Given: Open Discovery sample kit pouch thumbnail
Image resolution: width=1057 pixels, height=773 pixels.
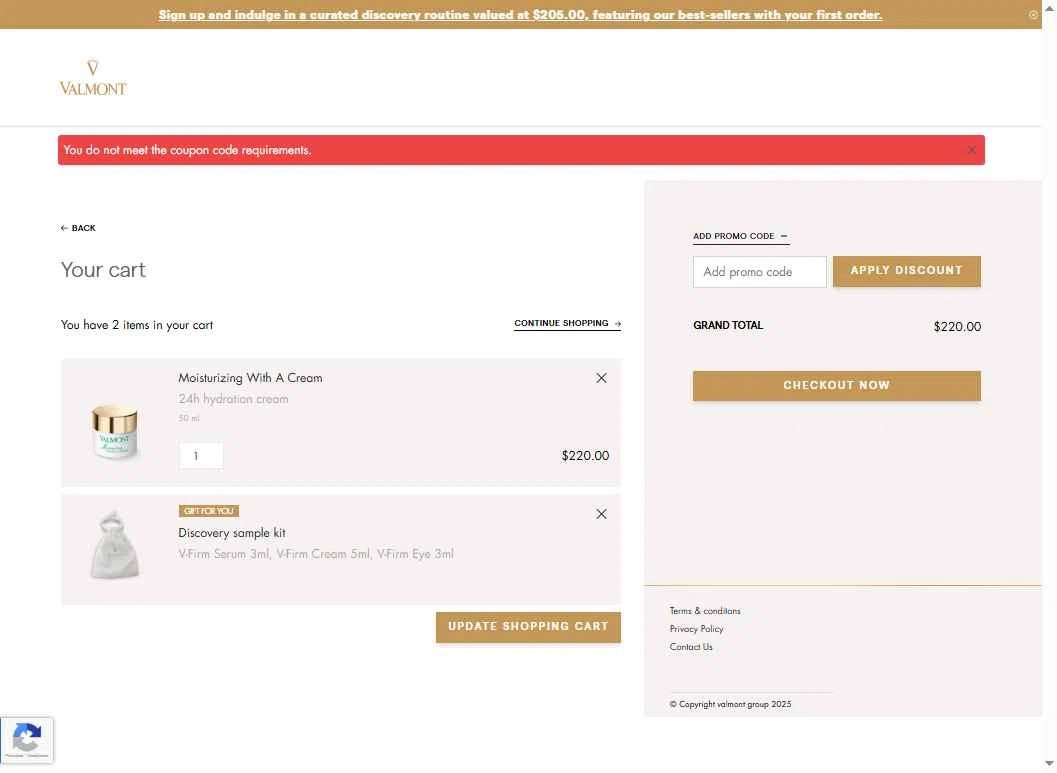Looking at the screenshot, I should 115,545.
